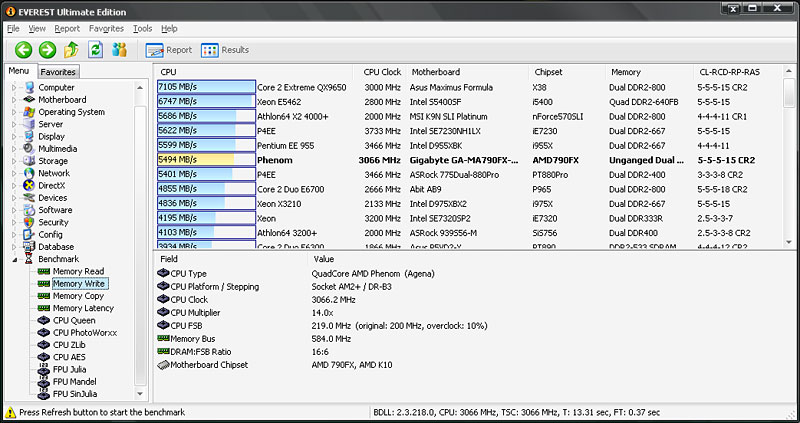
Task: Open the Help menu
Action: pyautogui.click(x=169, y=29)
